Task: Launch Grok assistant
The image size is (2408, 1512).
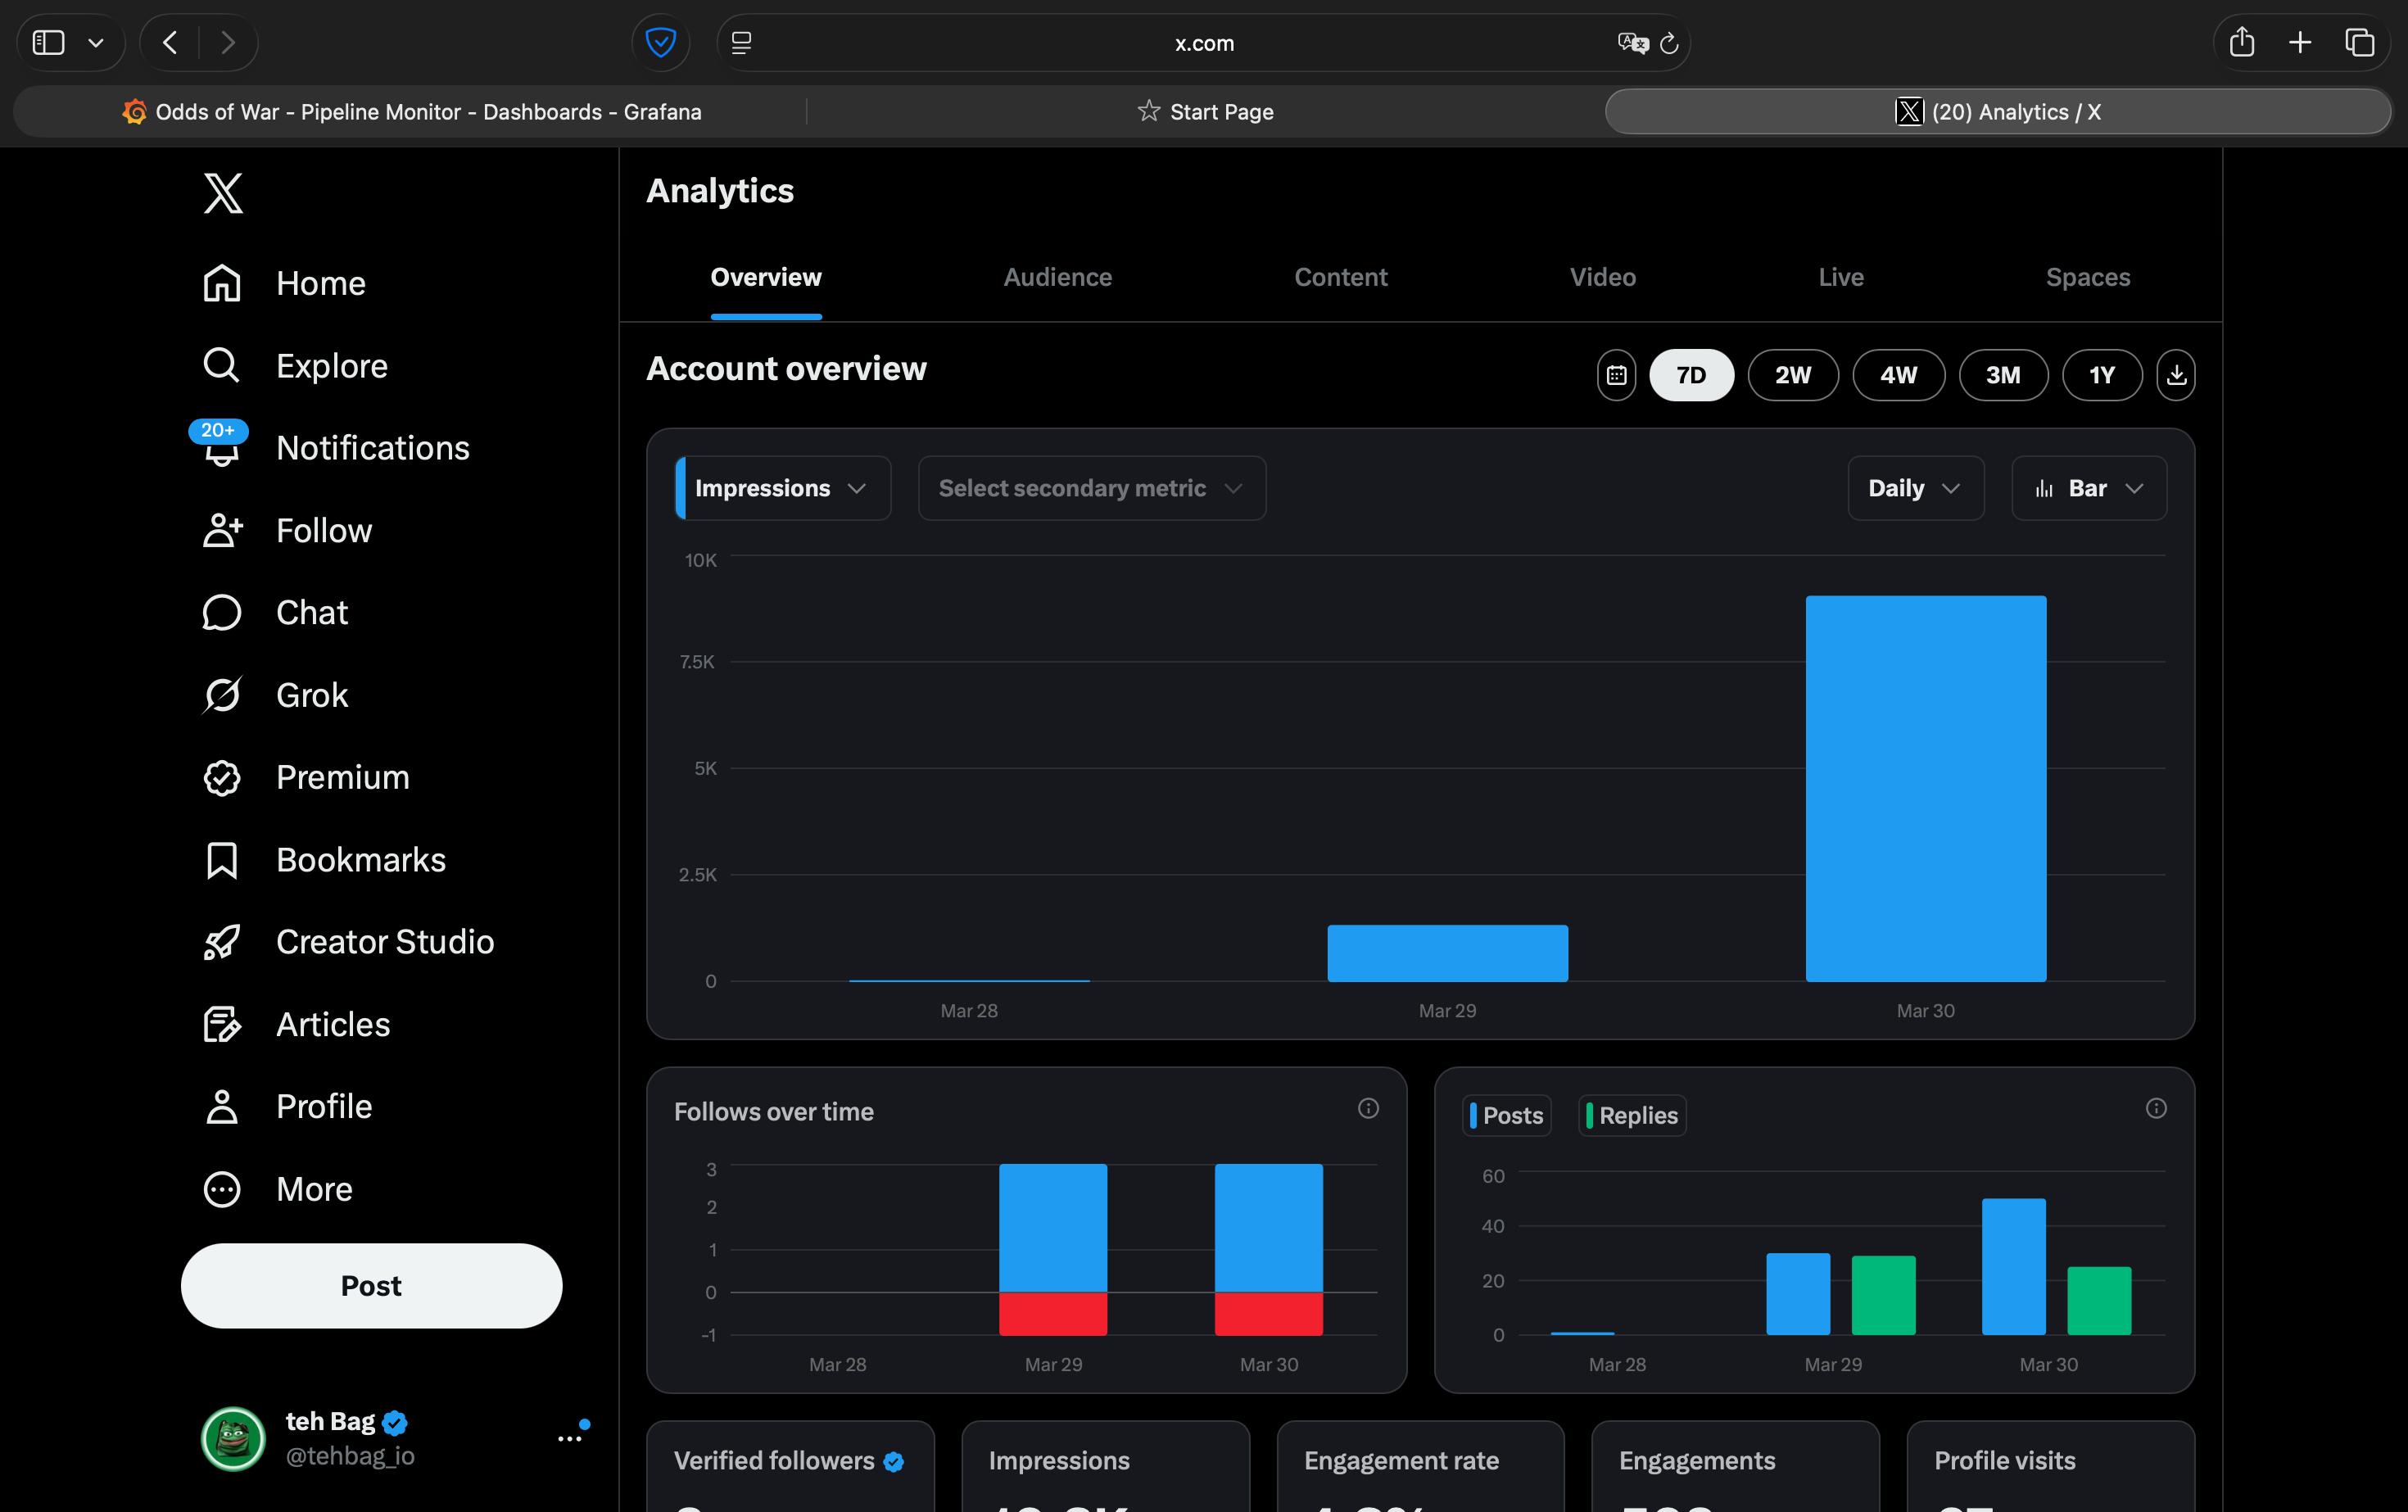Action: click(x=275, y=695)
